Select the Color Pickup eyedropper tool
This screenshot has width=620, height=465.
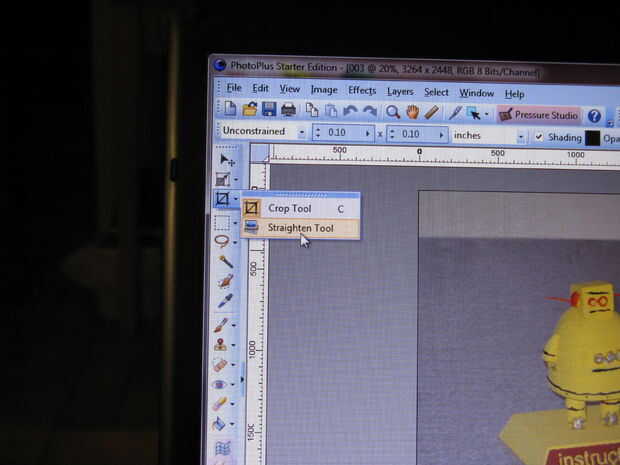coord(225,301)
